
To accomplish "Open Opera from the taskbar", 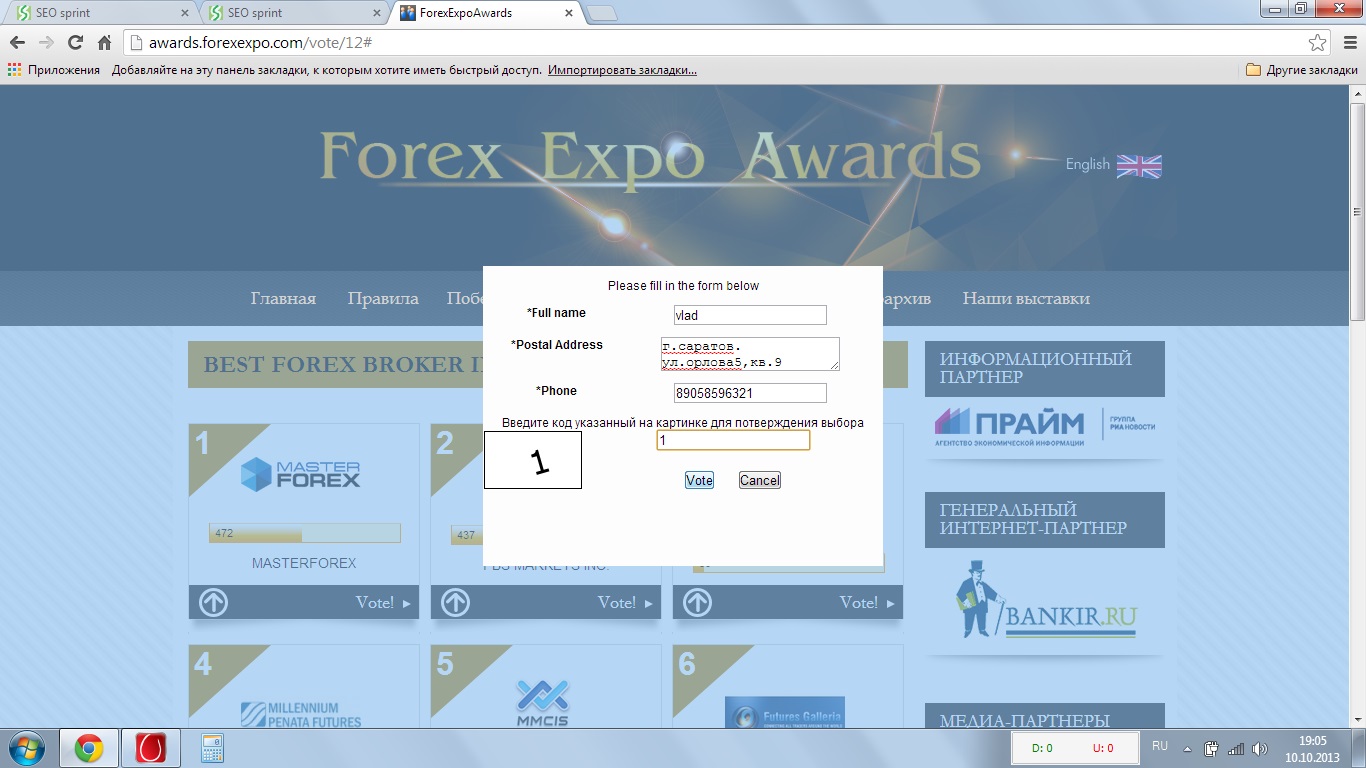I will [x=150, y=748].
